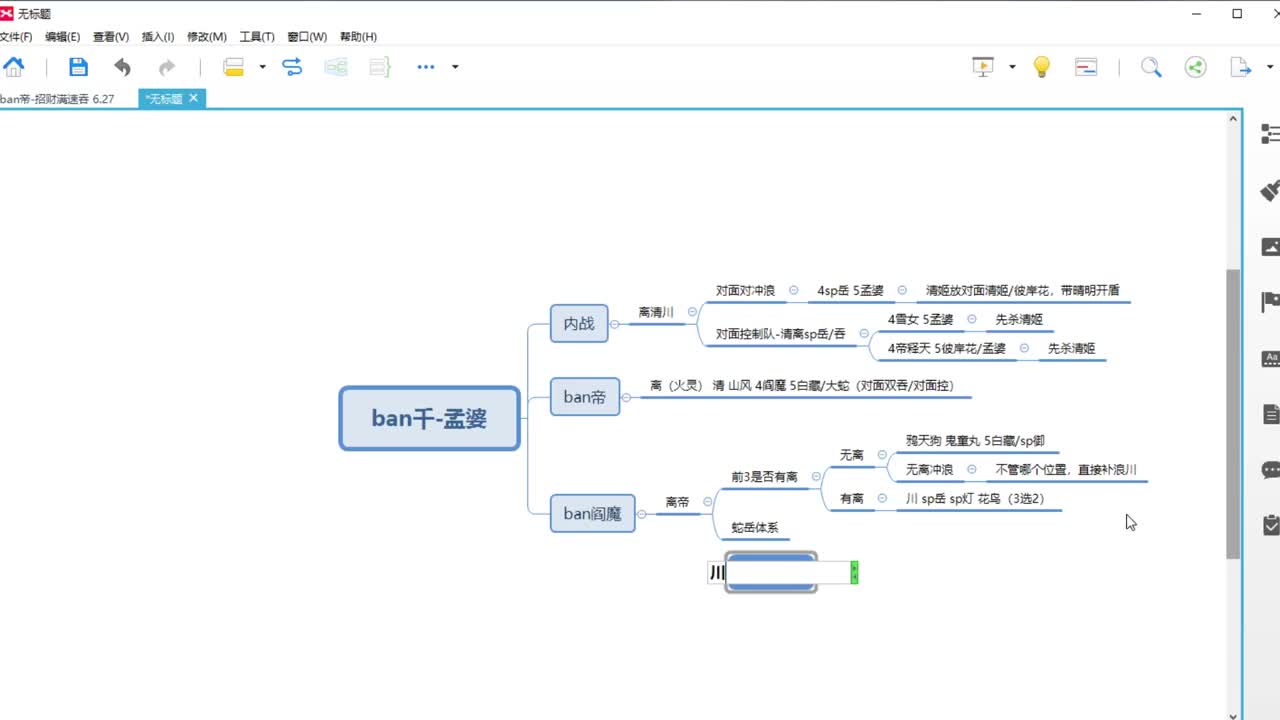Open the presentation mode dropdown arrow

point(1012,67)
